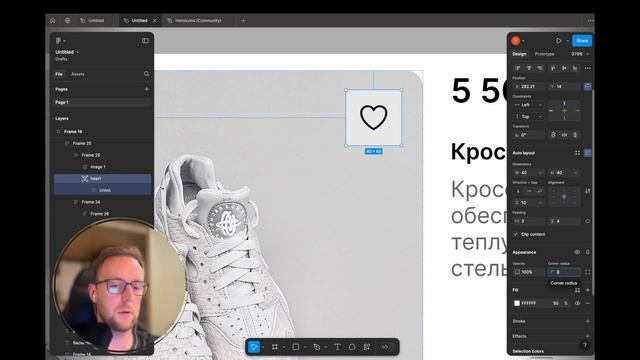
Task: Open more alignment options ellipsis
Action: 588,68
